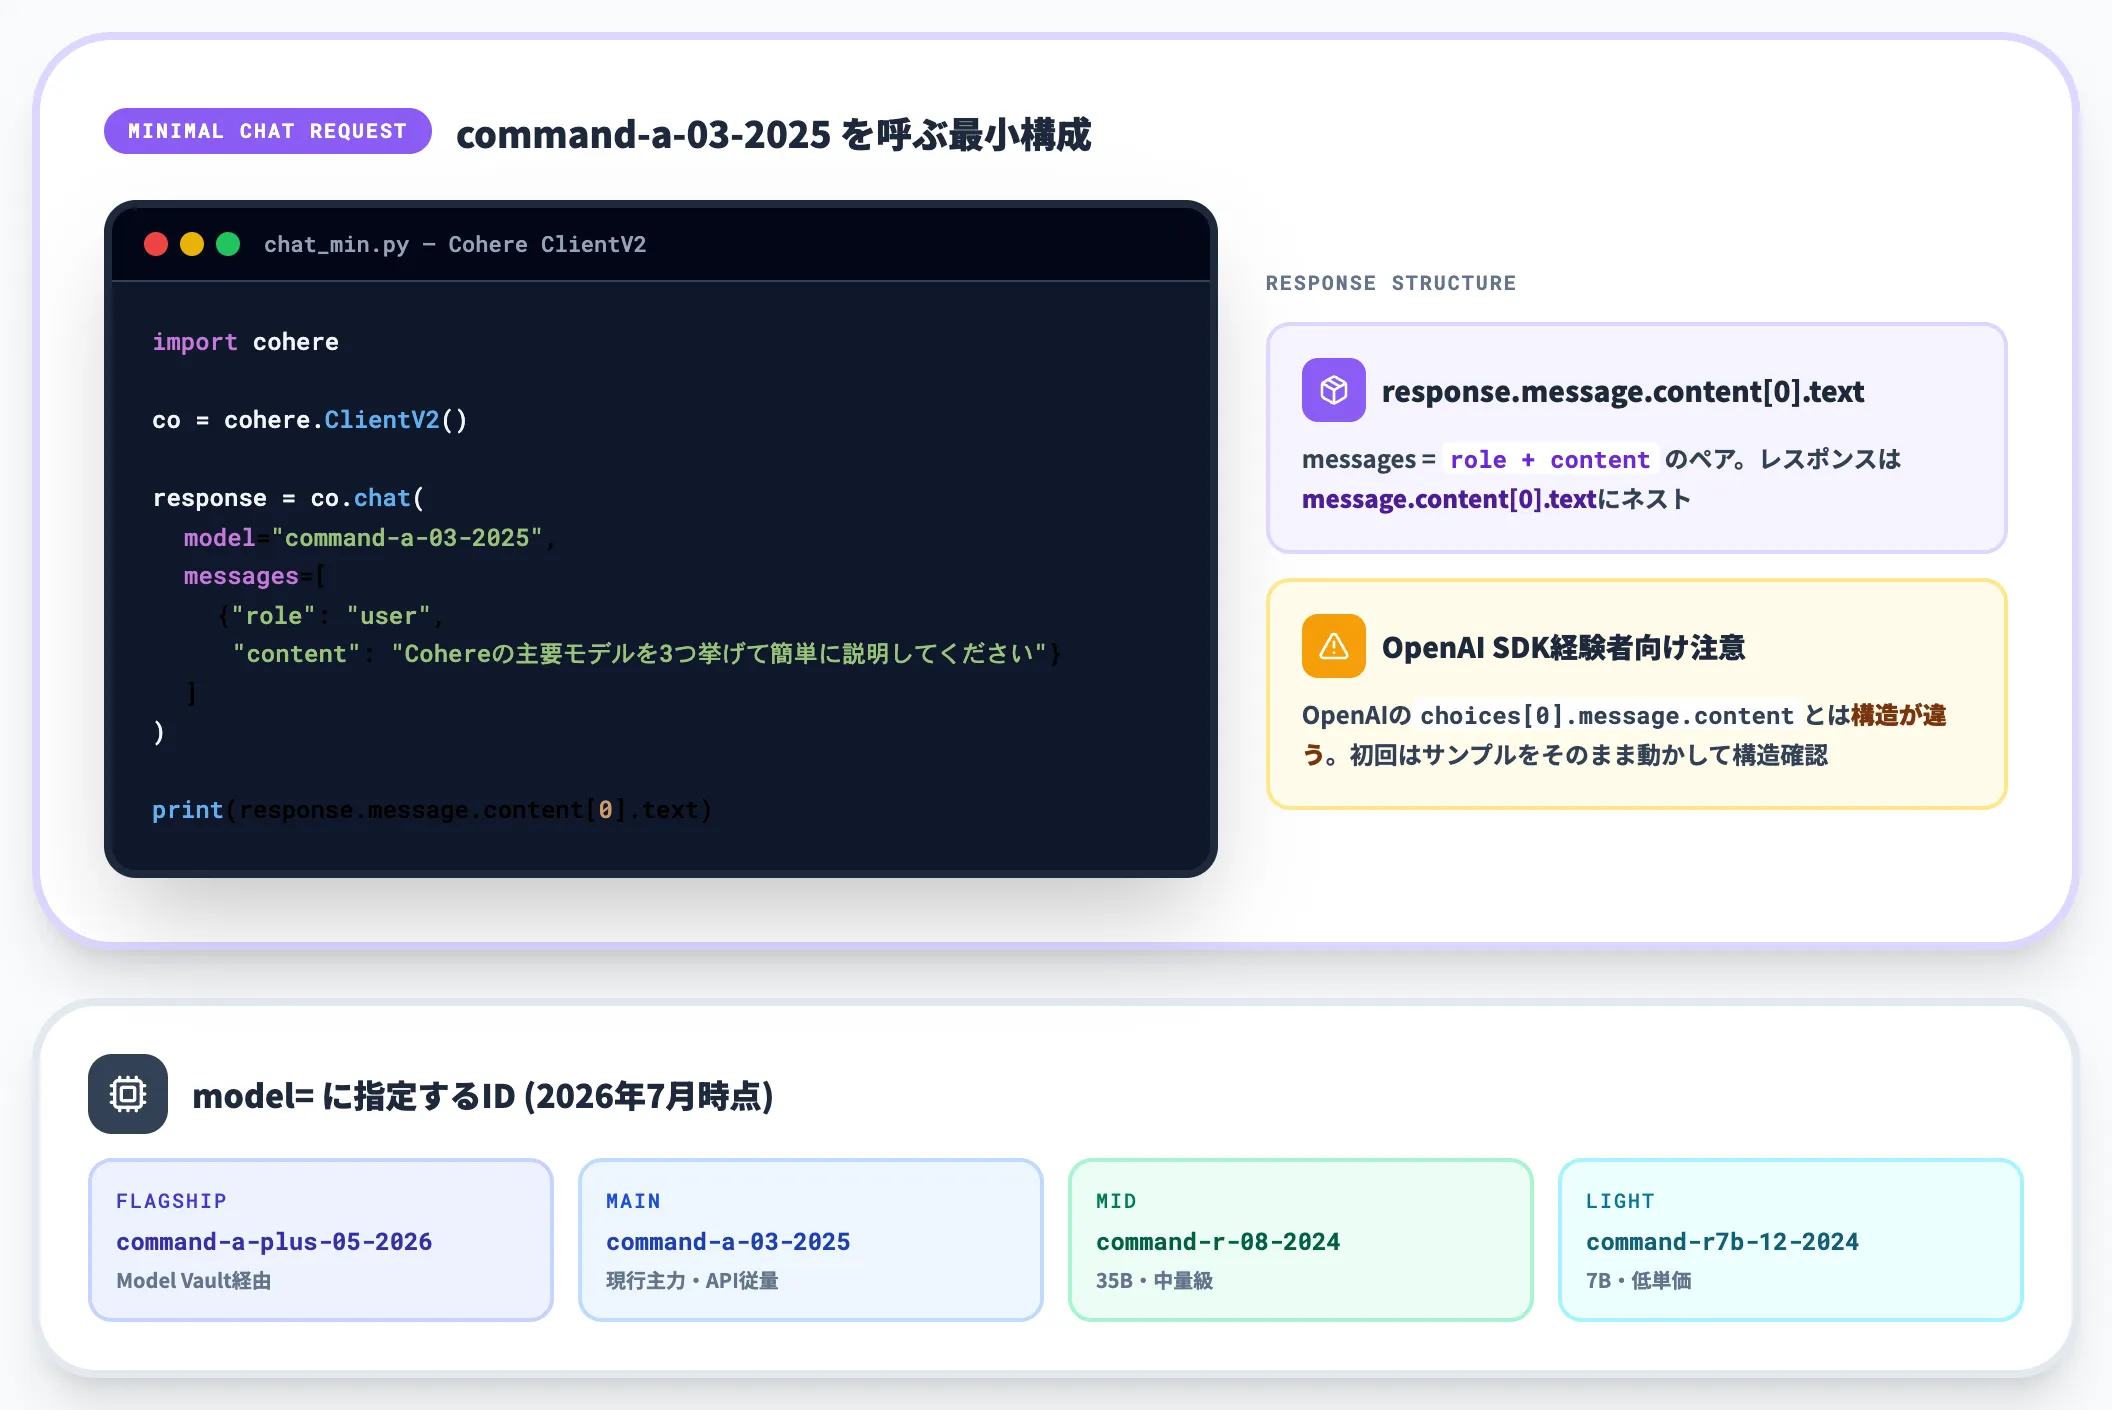Click the chat_min.py – Cohere ClientV2 title
The image size is (2112, 1410).
[455, 244]
